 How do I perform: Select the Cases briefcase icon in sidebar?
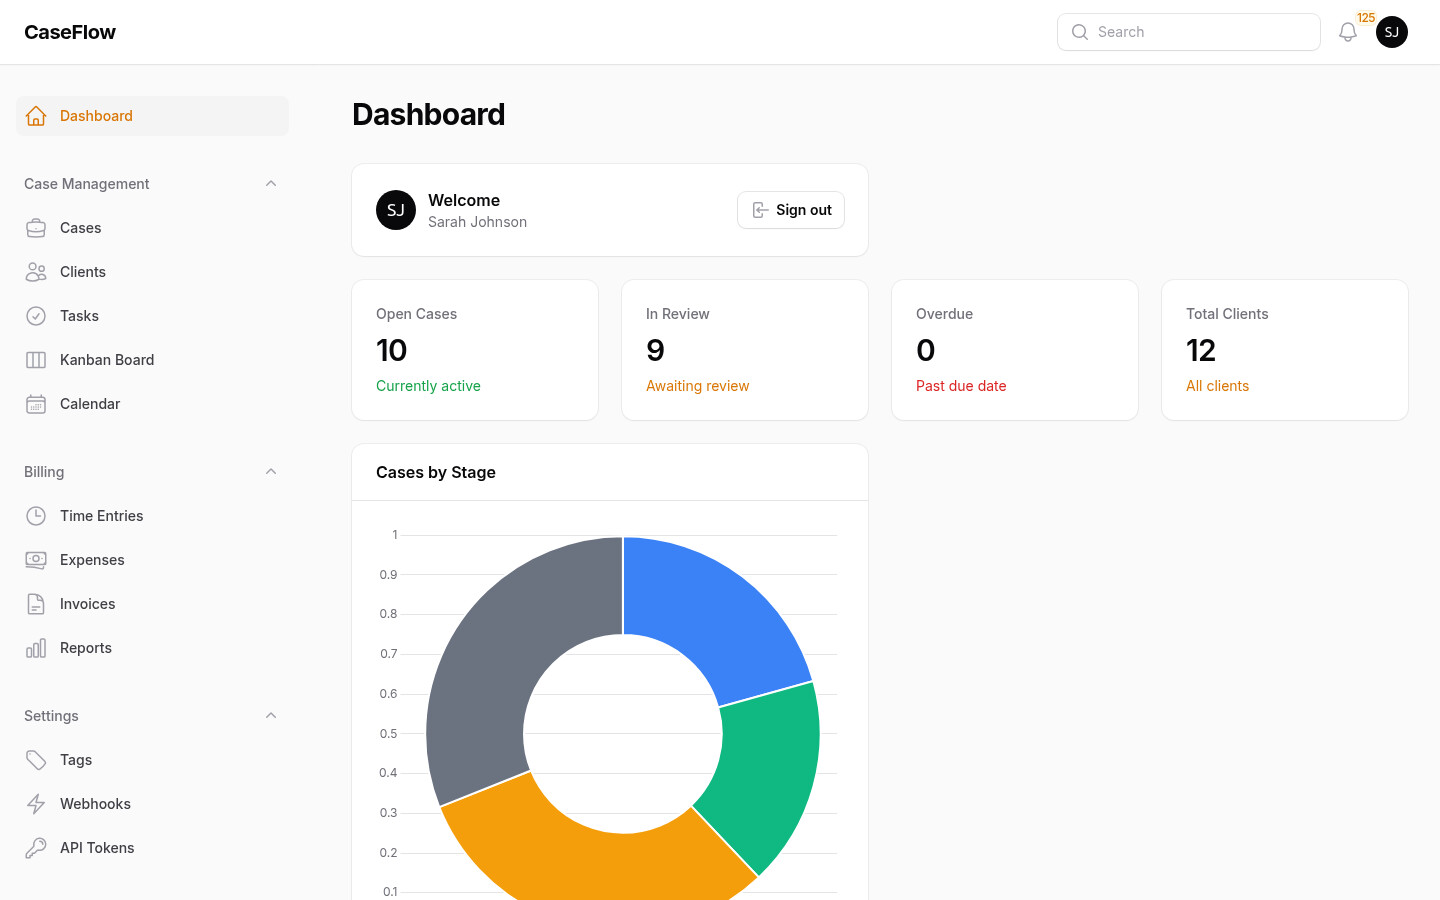pyautogui.click(x=36, y=227)
